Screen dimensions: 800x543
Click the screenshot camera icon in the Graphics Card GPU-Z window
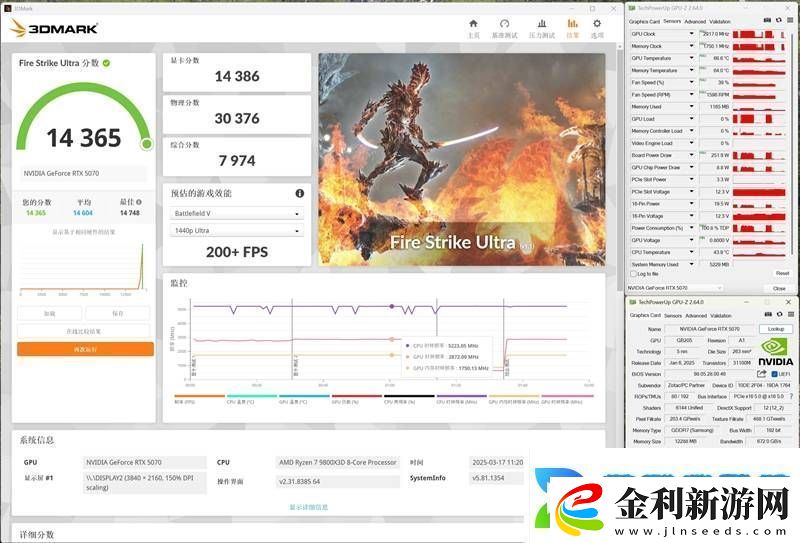coord(768,315)
